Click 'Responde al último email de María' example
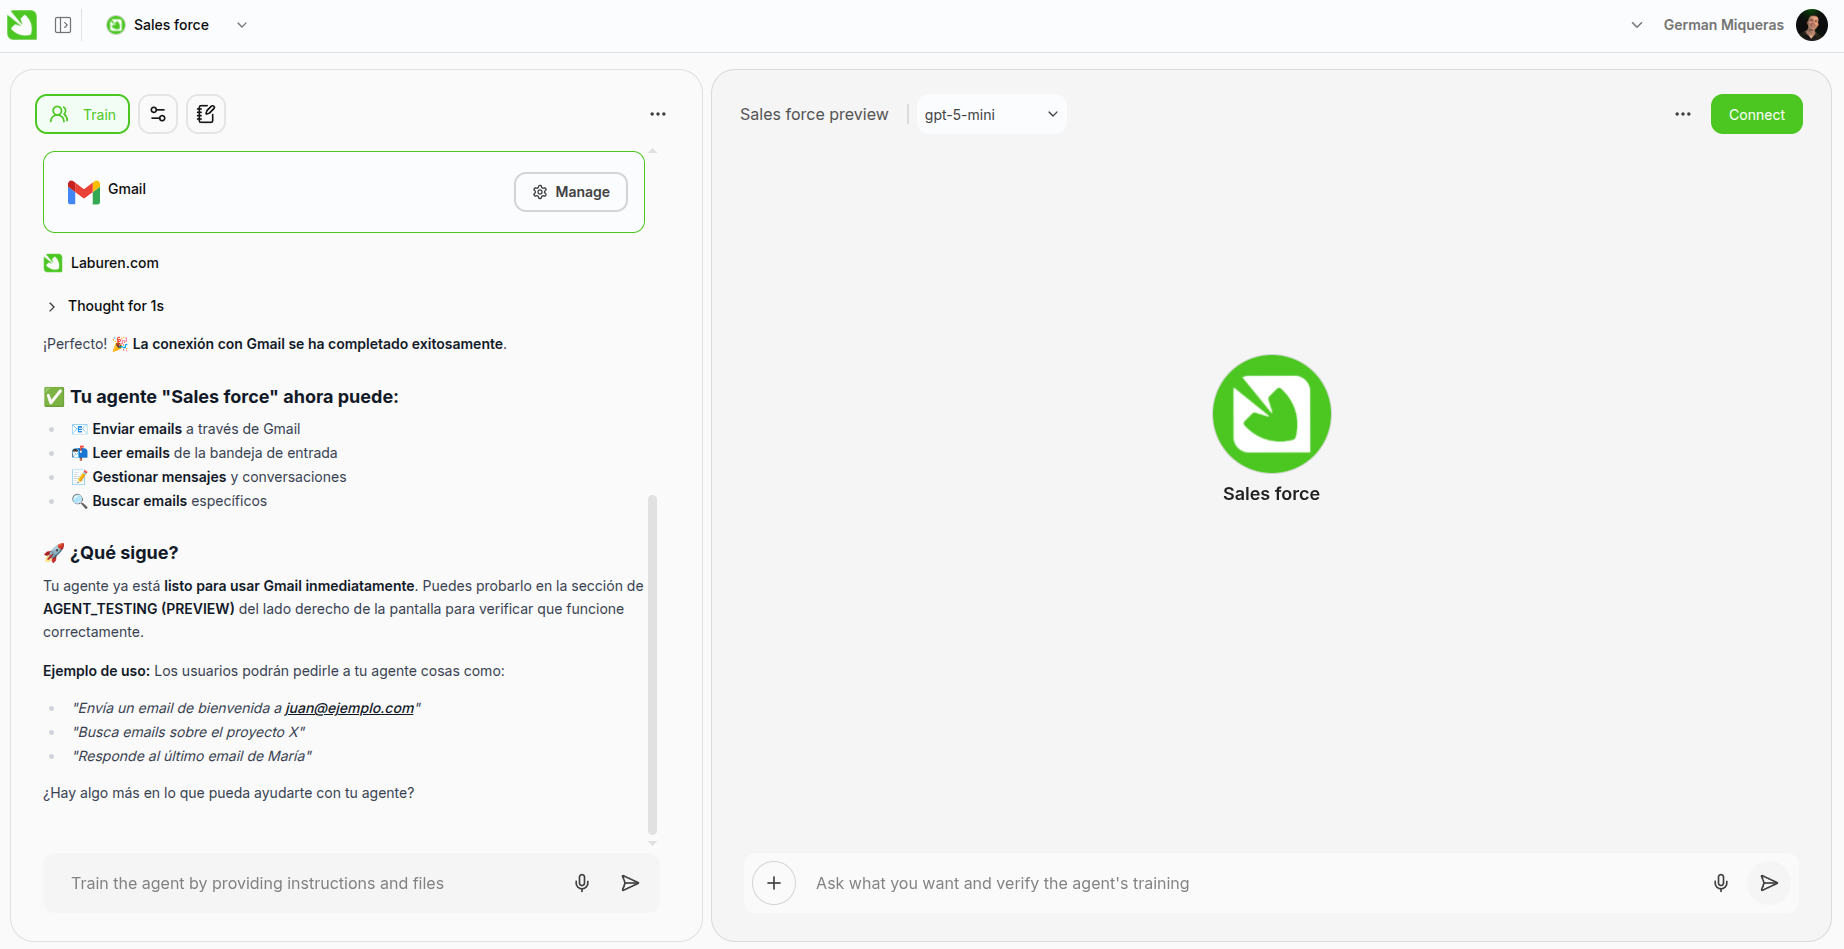This screenshot has height=949, width=1844. 192,756
